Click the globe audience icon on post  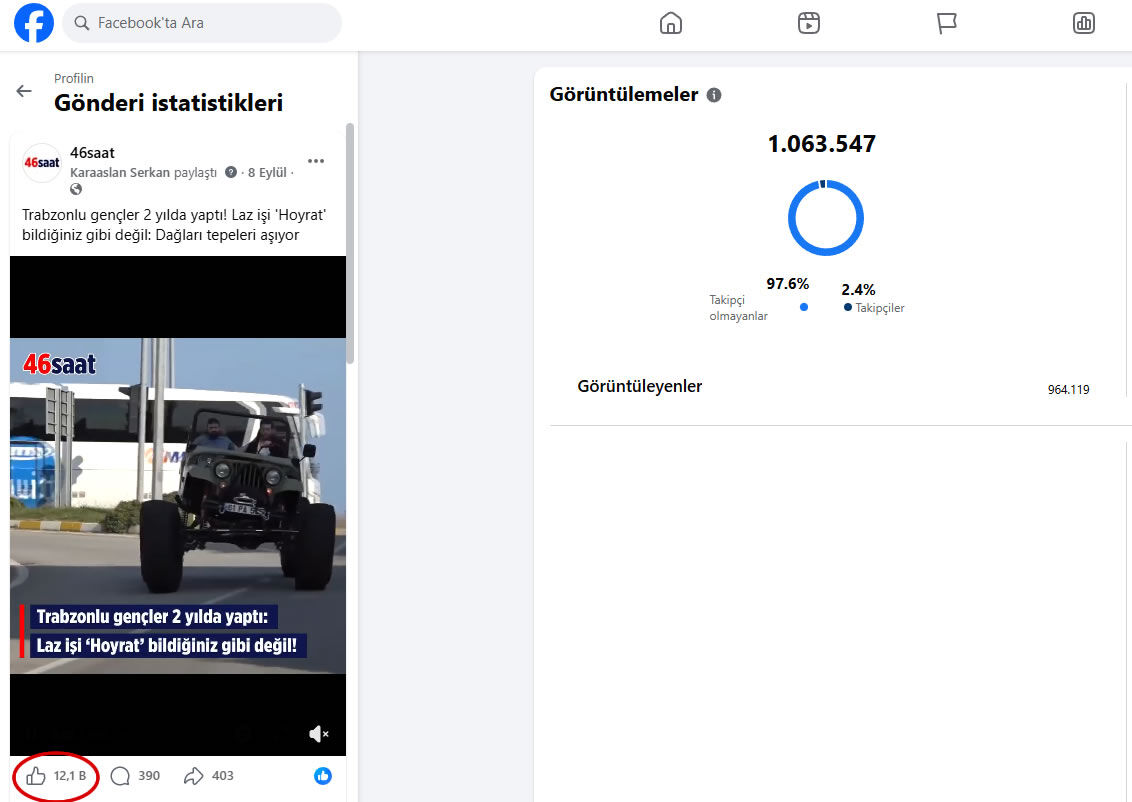click(76, 189)
